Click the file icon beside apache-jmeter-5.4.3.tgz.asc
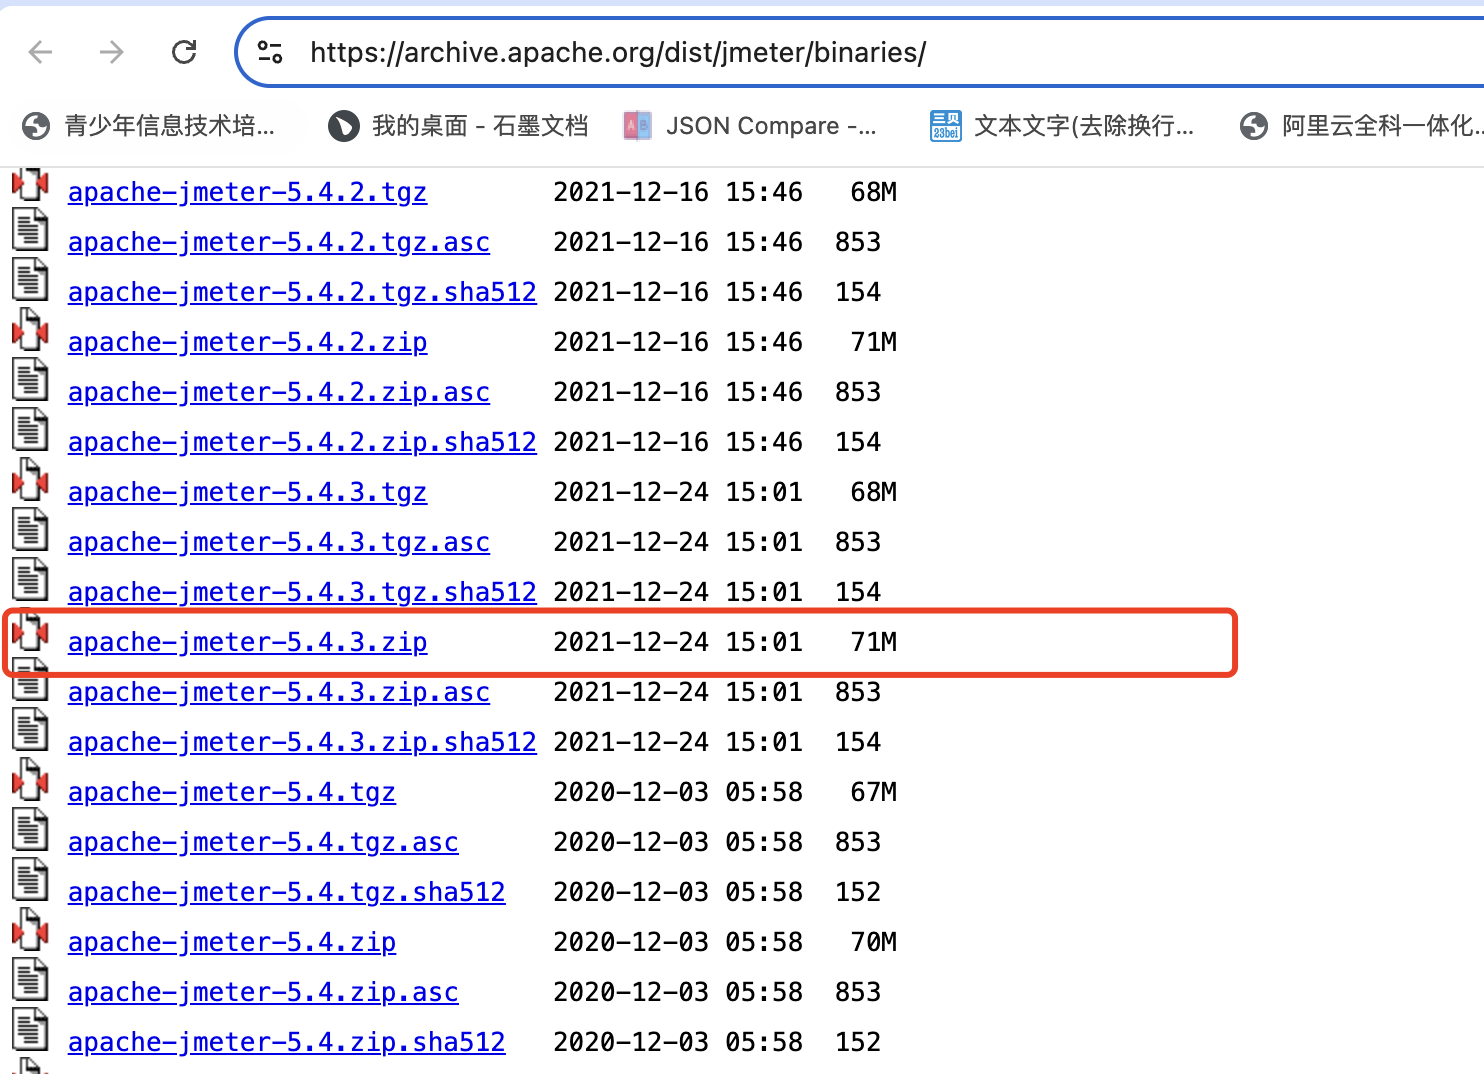Screen dimensions: 1484x1074 tap(30, 529)
